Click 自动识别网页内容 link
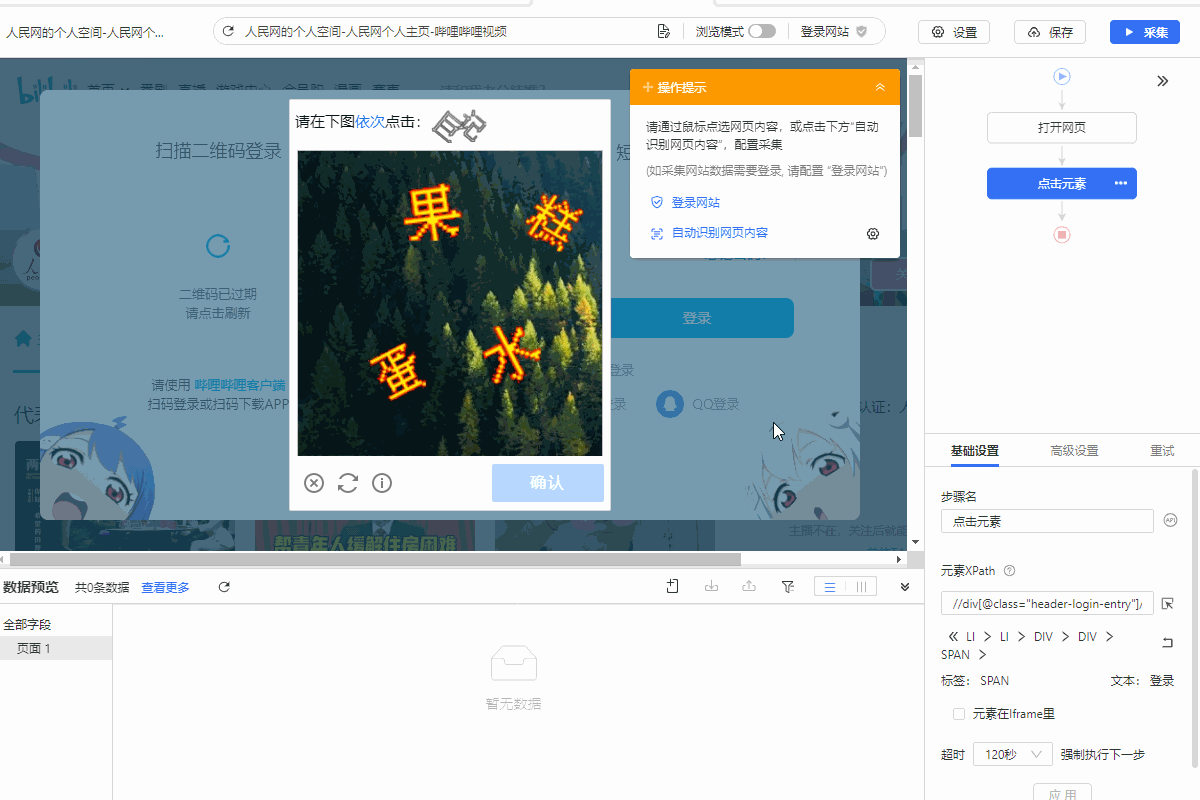This screenshot has height=800, width=1200. (x=719, y=233)
